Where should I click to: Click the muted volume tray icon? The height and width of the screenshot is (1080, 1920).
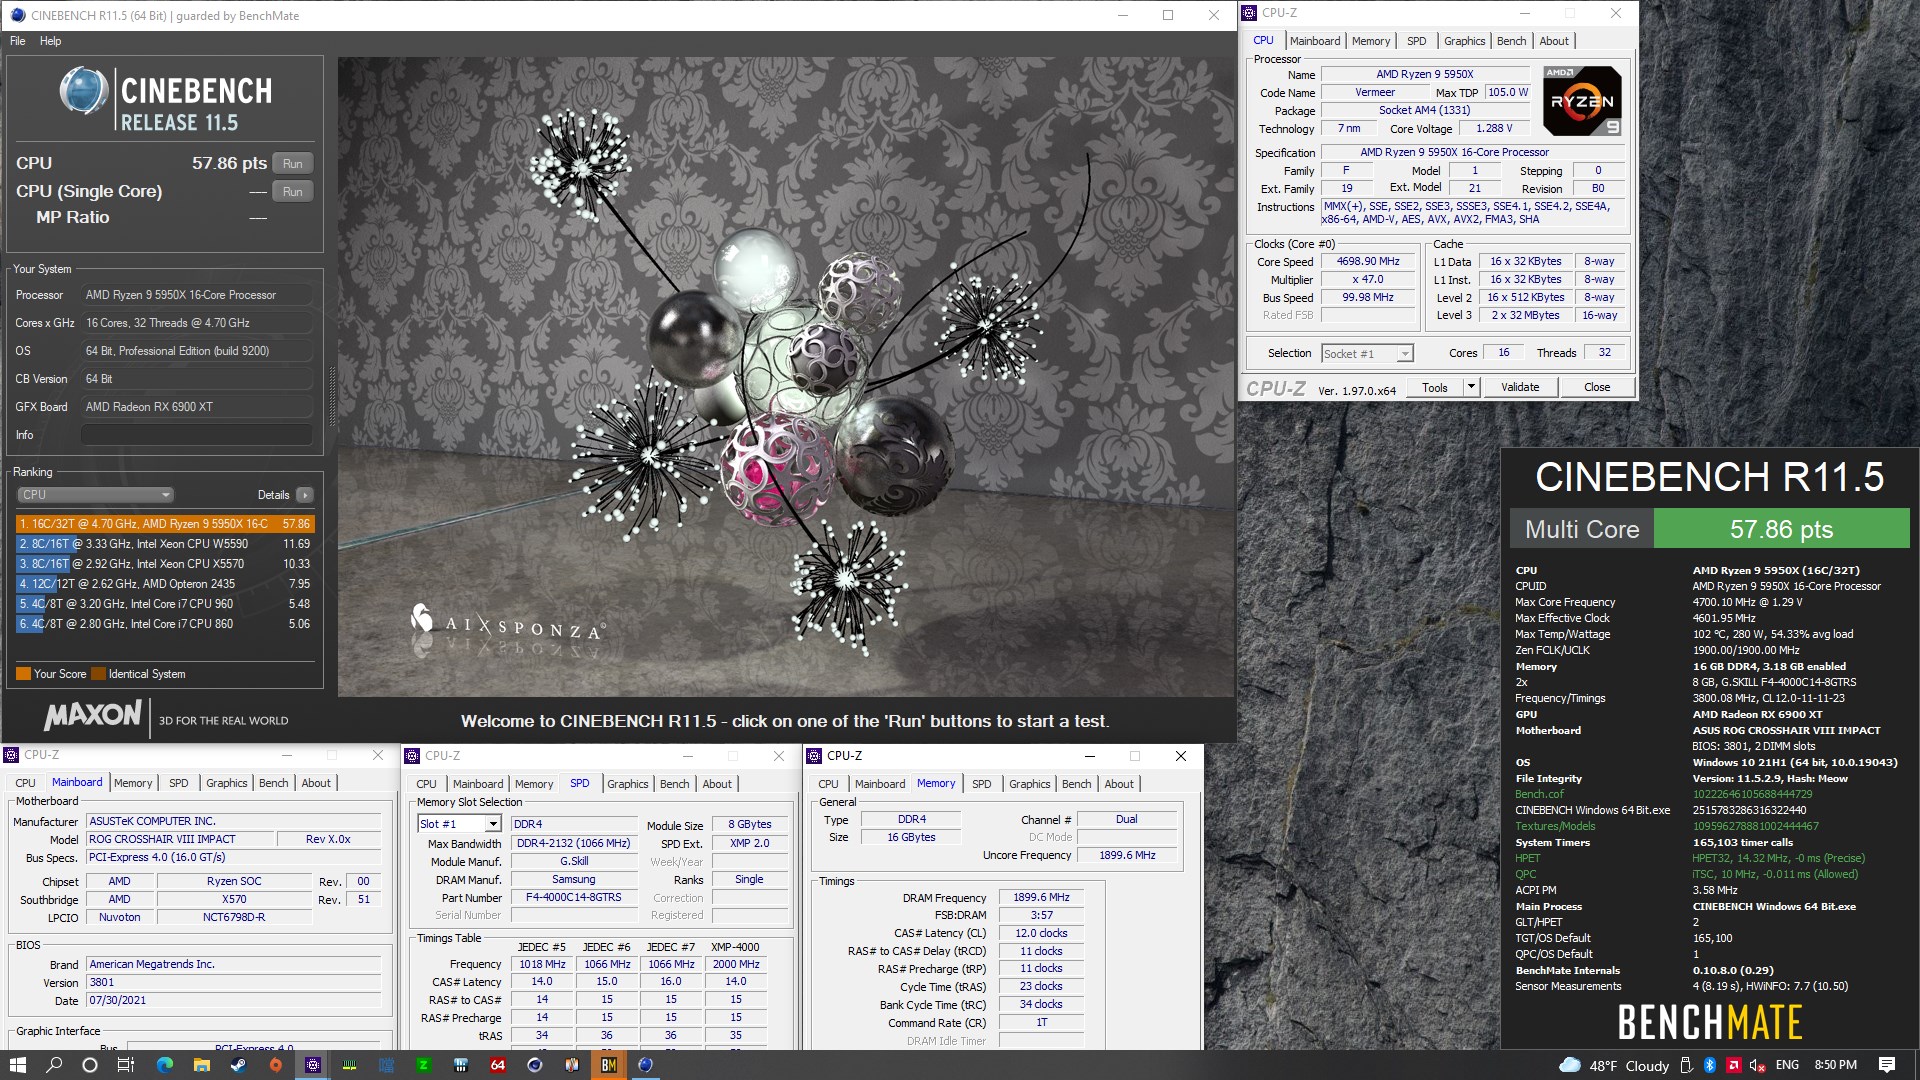(x=1757, y=1065)
